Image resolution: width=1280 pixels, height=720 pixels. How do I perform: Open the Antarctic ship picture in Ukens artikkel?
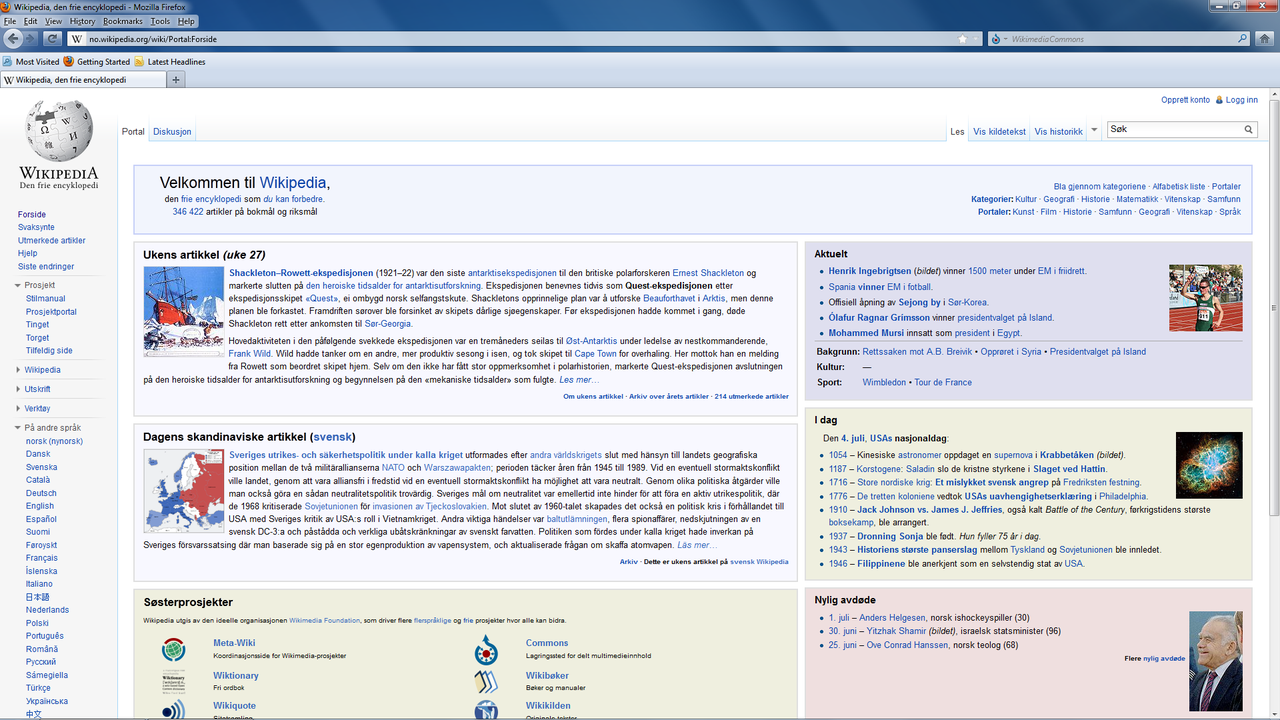click(x=184, y=311)
